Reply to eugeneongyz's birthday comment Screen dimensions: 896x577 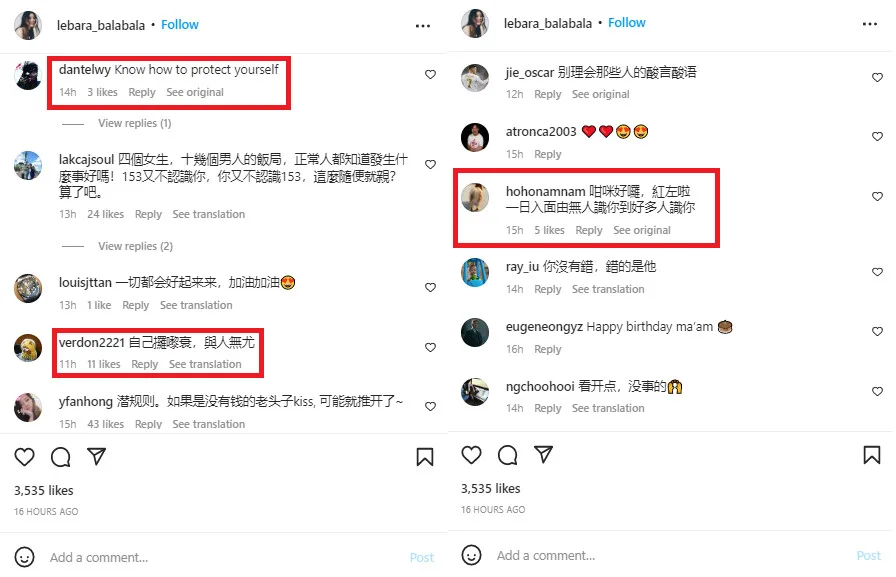click(x=547, y=349)
